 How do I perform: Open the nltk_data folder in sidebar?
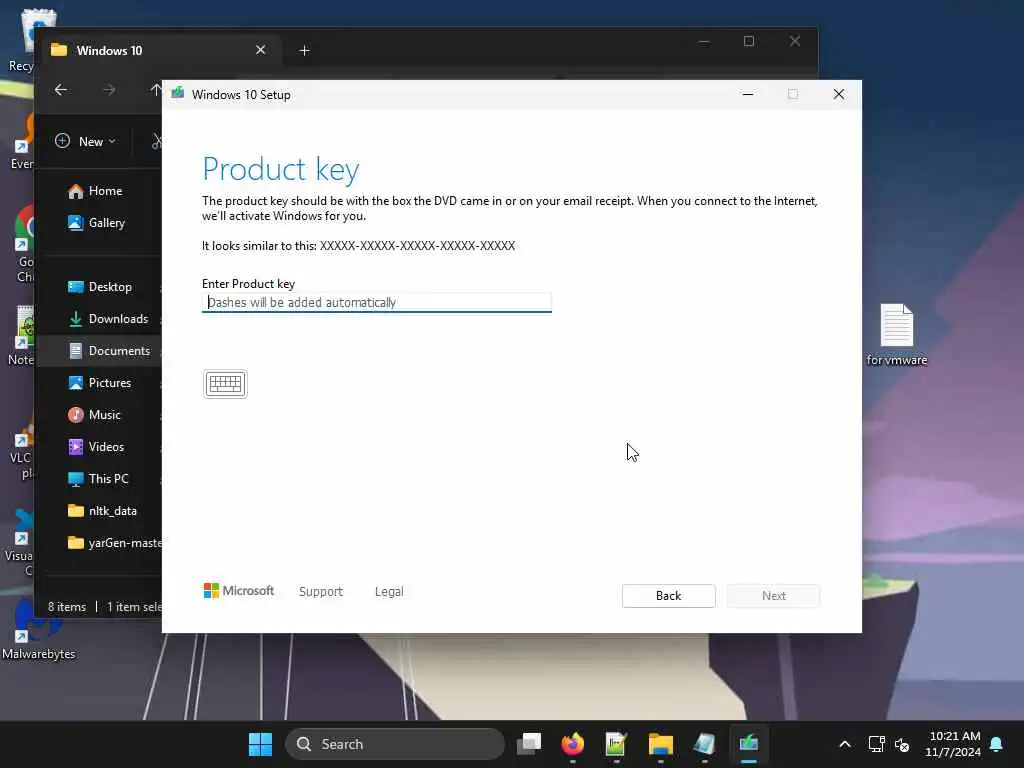pos(103,511)
